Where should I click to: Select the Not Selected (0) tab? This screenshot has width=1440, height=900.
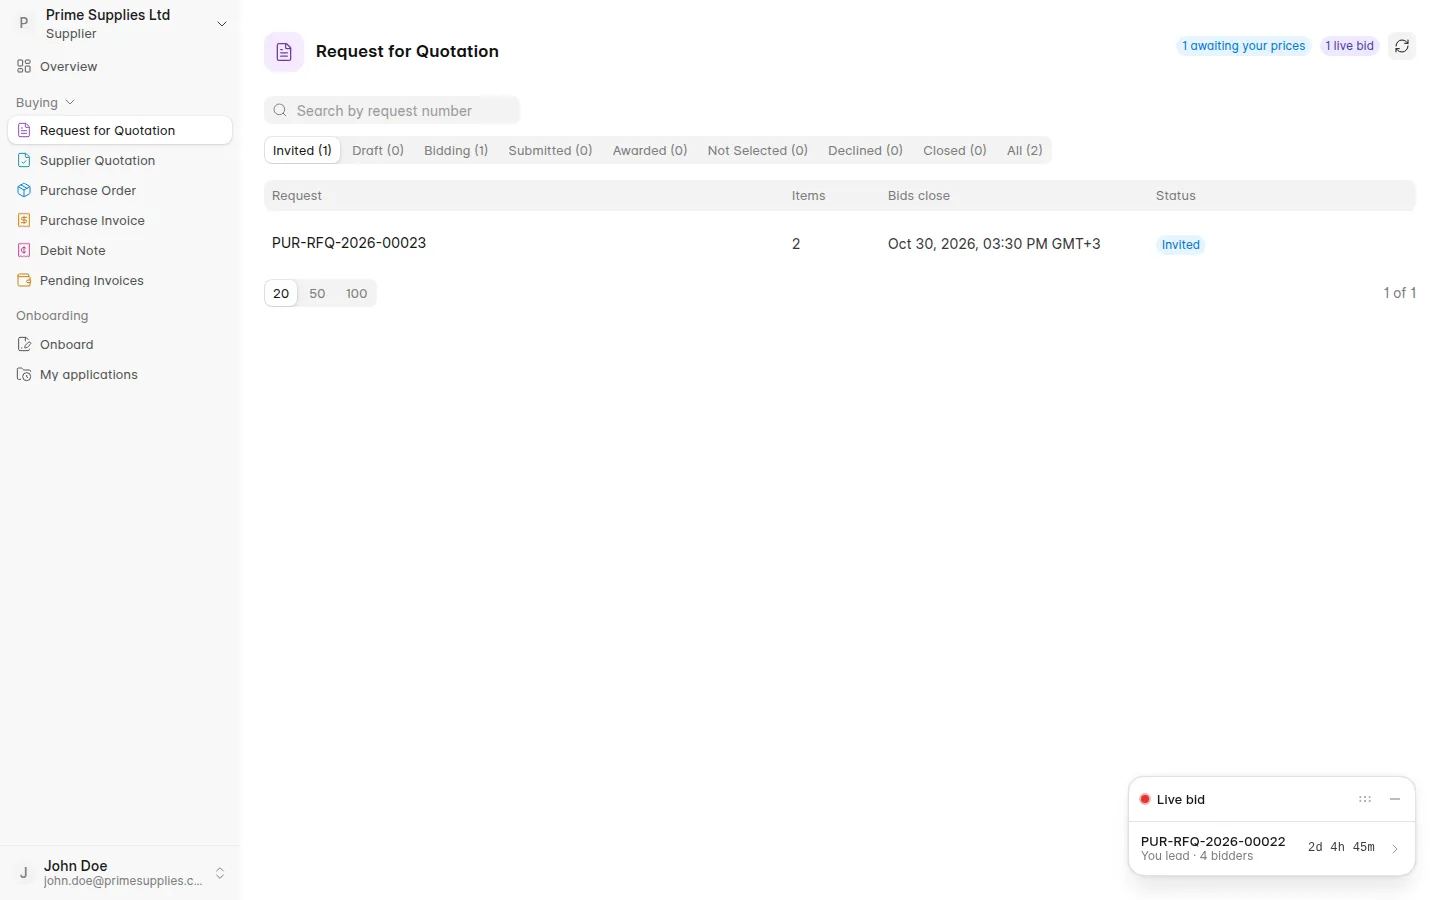point(758,150)
